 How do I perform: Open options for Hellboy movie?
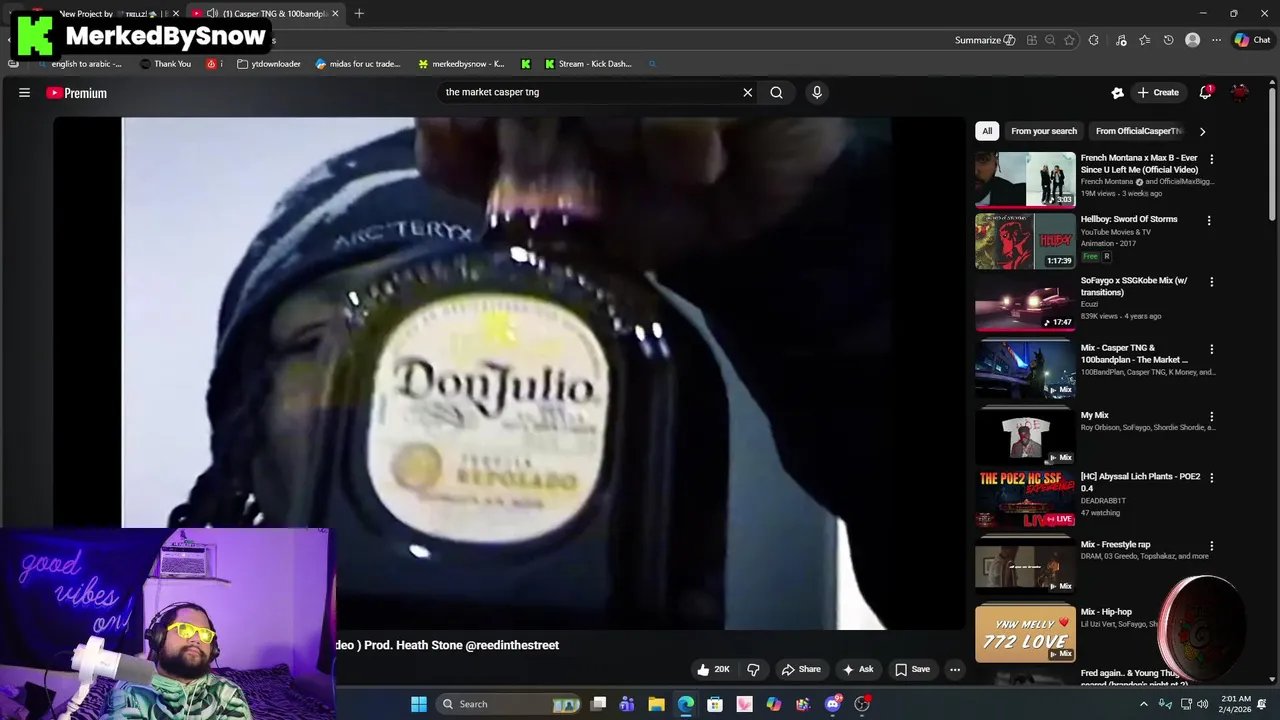1208,220
